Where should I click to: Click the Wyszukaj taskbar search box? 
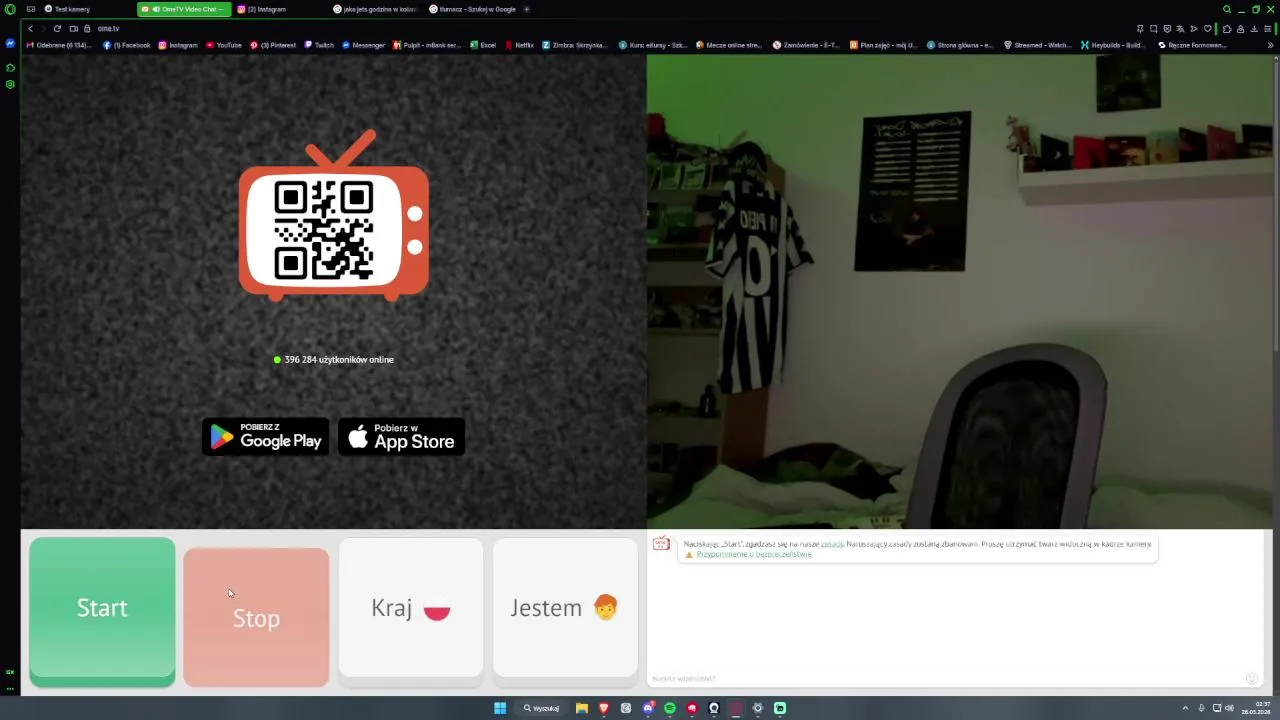click(x=541, y=708)
